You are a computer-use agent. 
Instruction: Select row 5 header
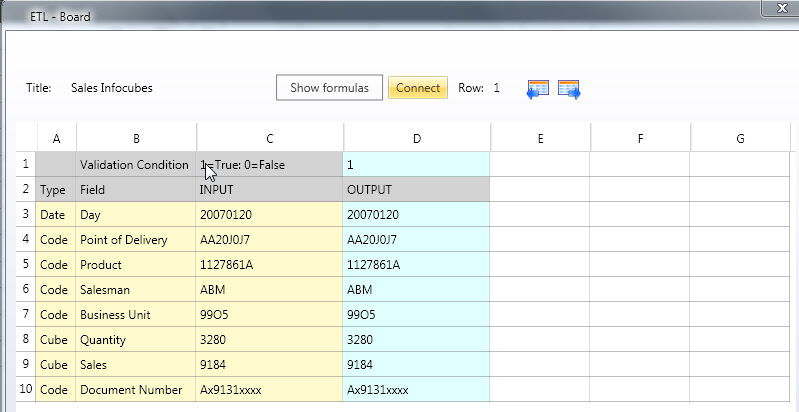(x=26, y=264)
